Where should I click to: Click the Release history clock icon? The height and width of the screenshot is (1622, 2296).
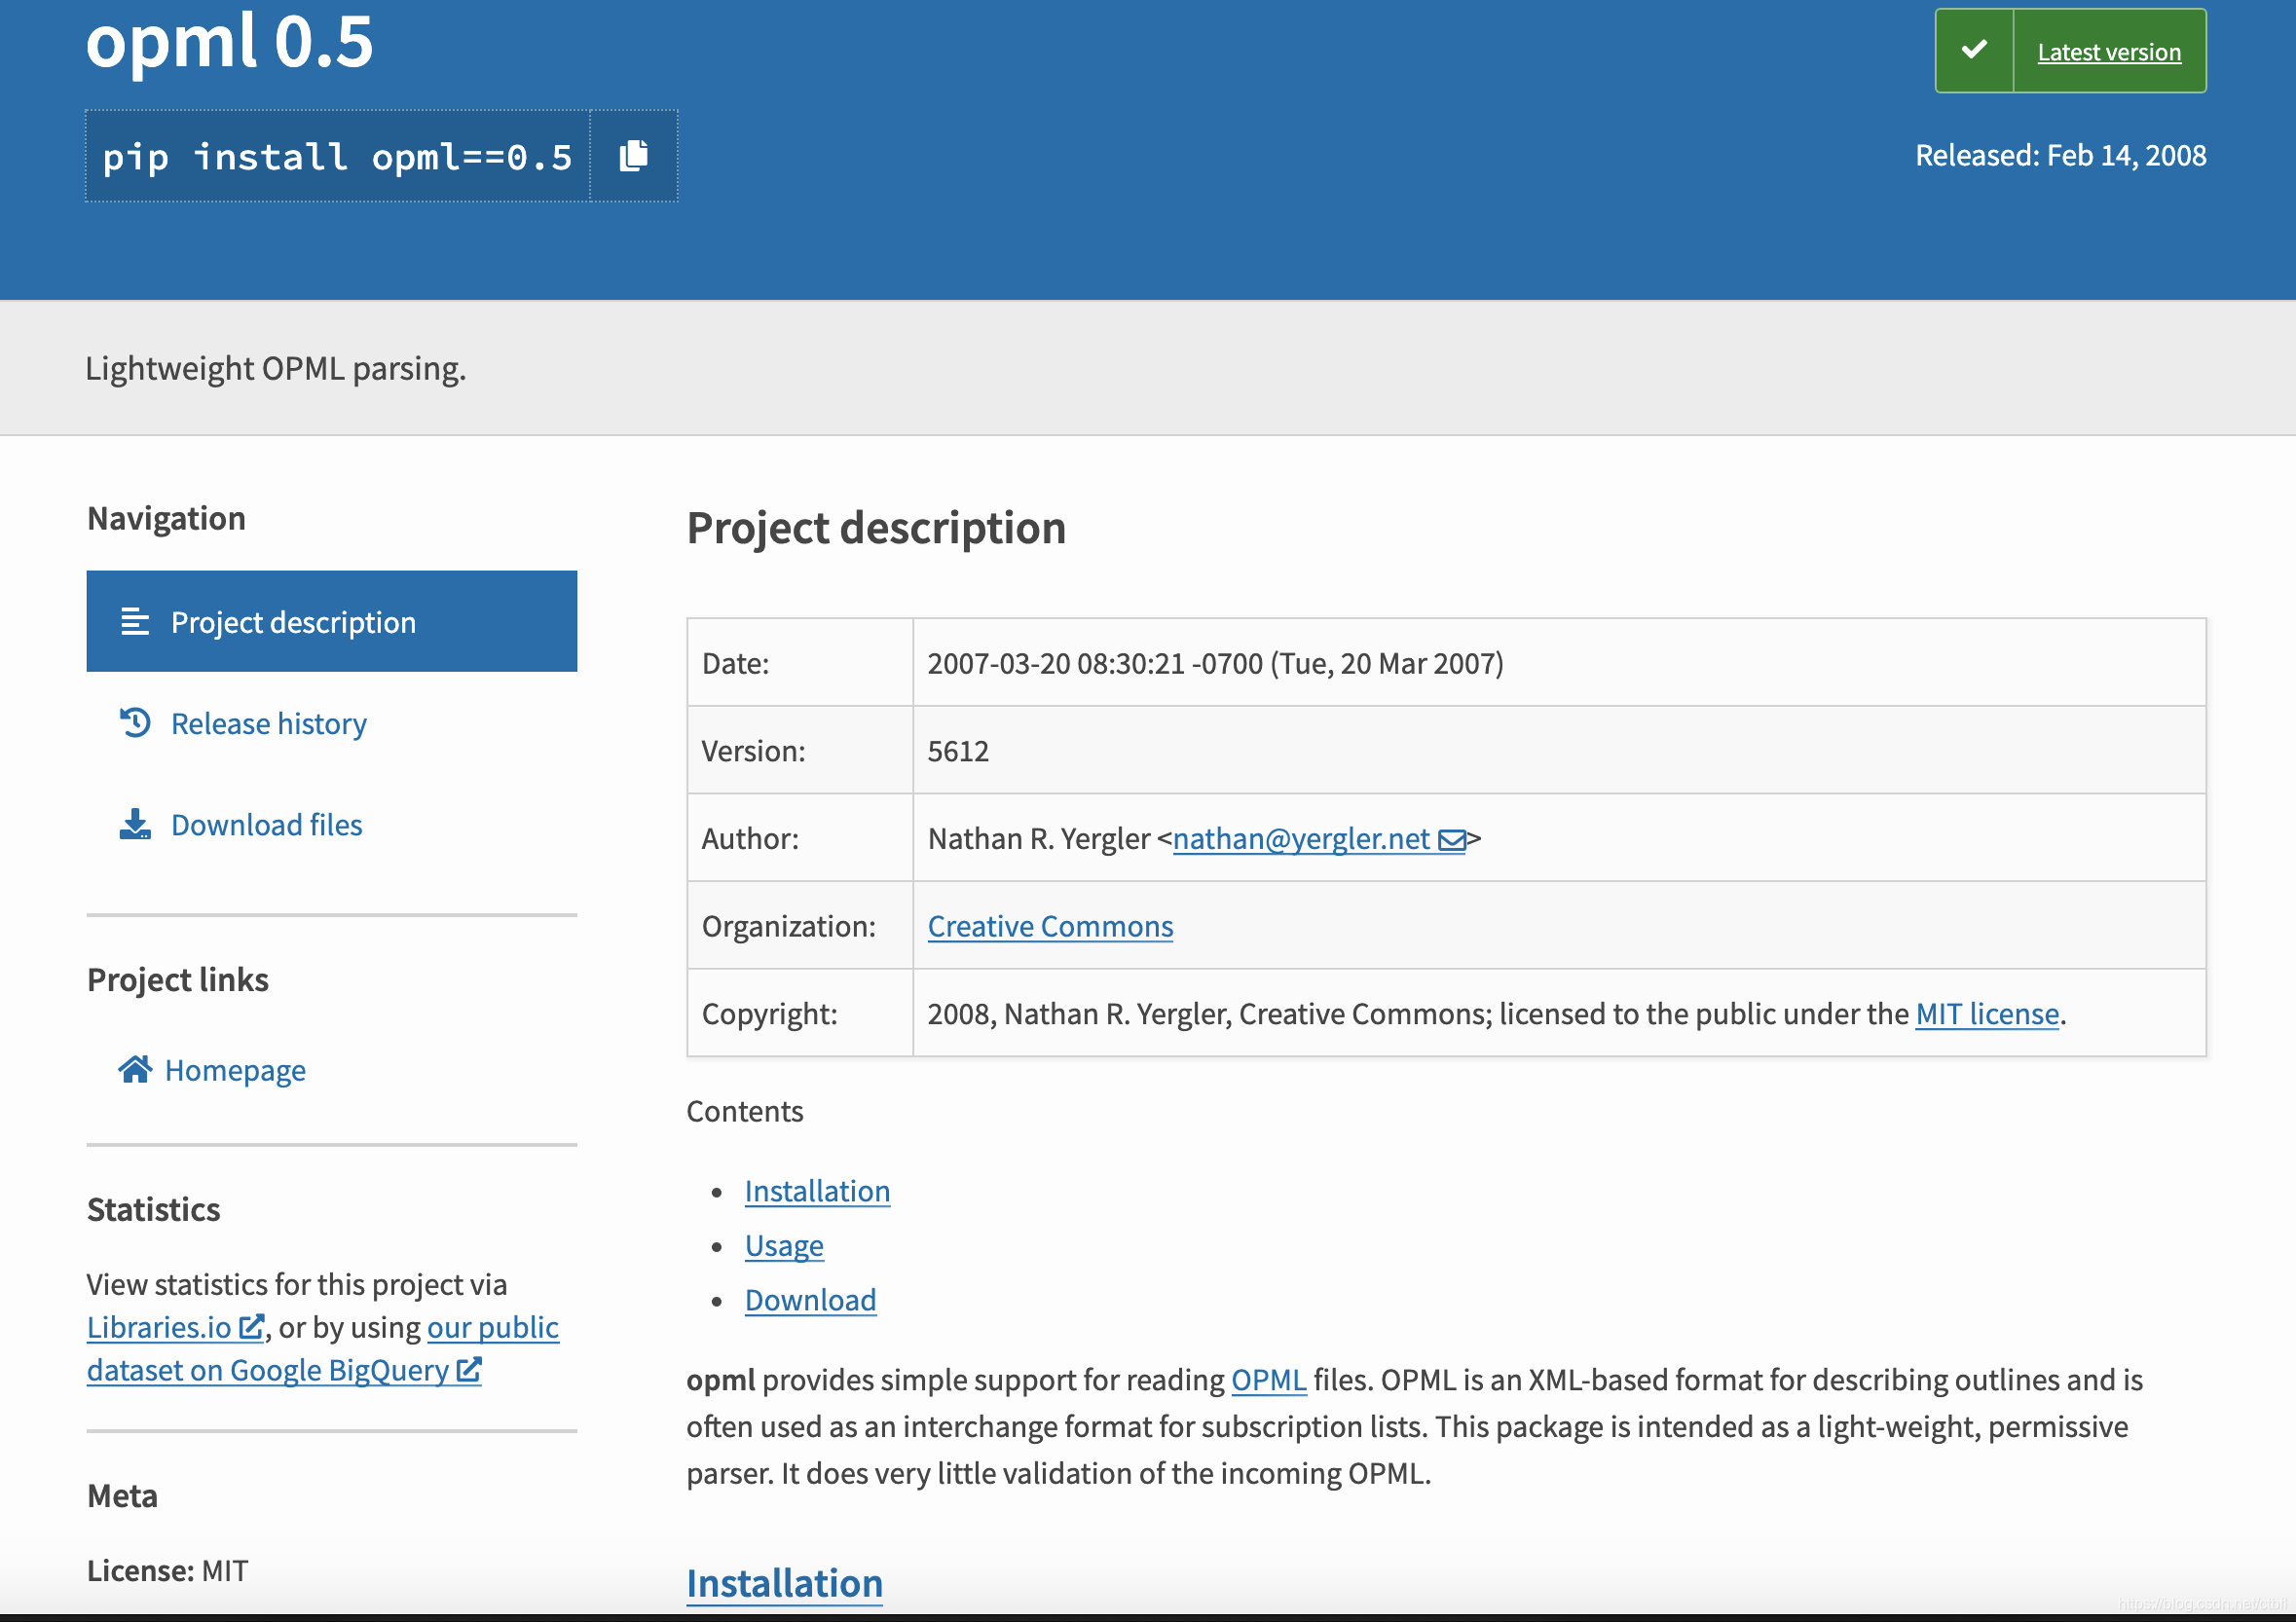[135, 722]
